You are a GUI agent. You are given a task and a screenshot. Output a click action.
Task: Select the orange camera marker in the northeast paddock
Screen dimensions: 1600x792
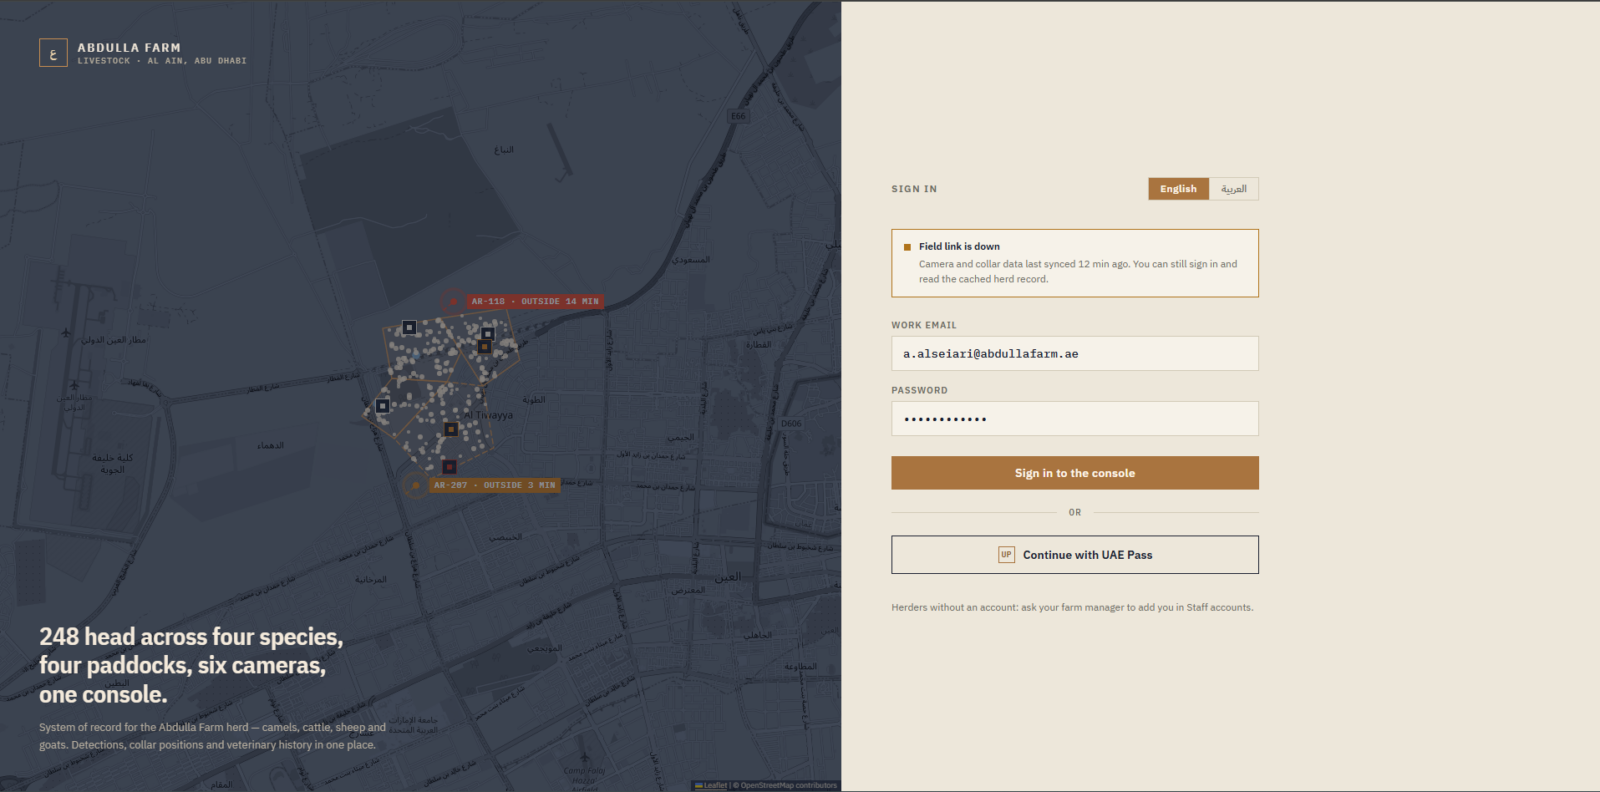[484, 347]
